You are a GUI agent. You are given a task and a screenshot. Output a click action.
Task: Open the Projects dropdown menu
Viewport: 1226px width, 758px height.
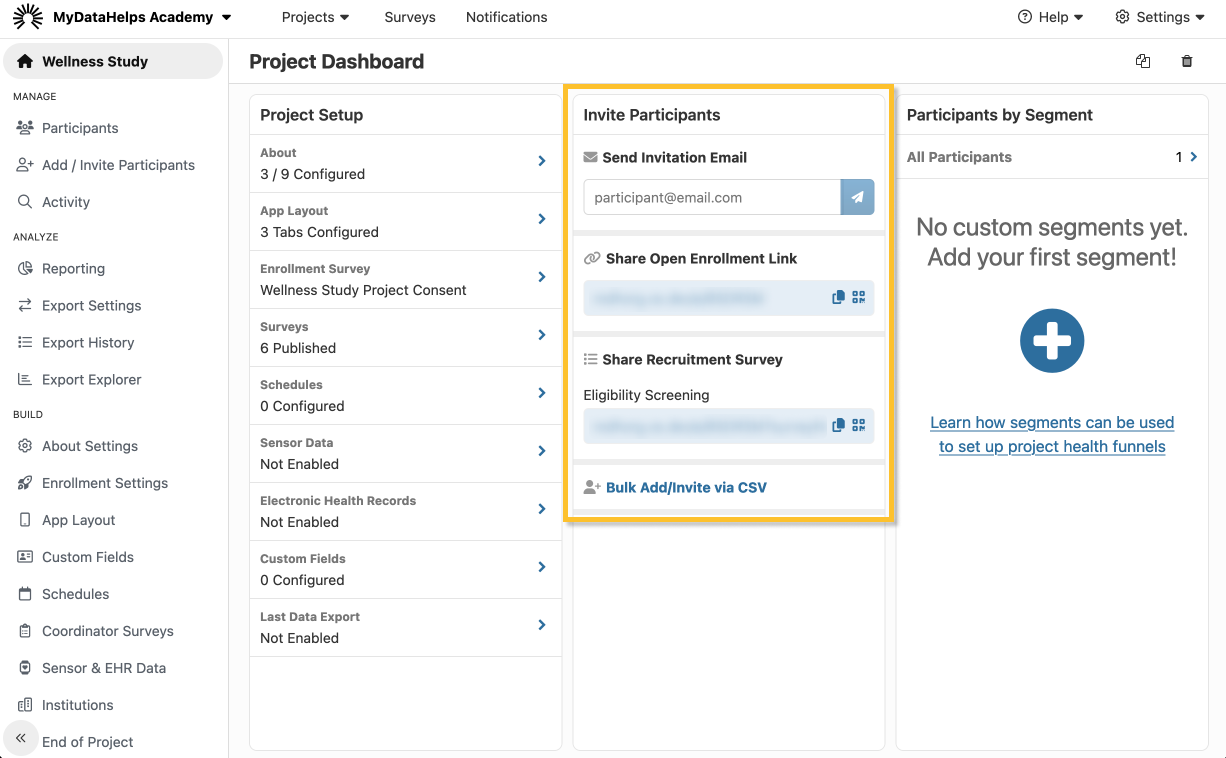[315, 17]
